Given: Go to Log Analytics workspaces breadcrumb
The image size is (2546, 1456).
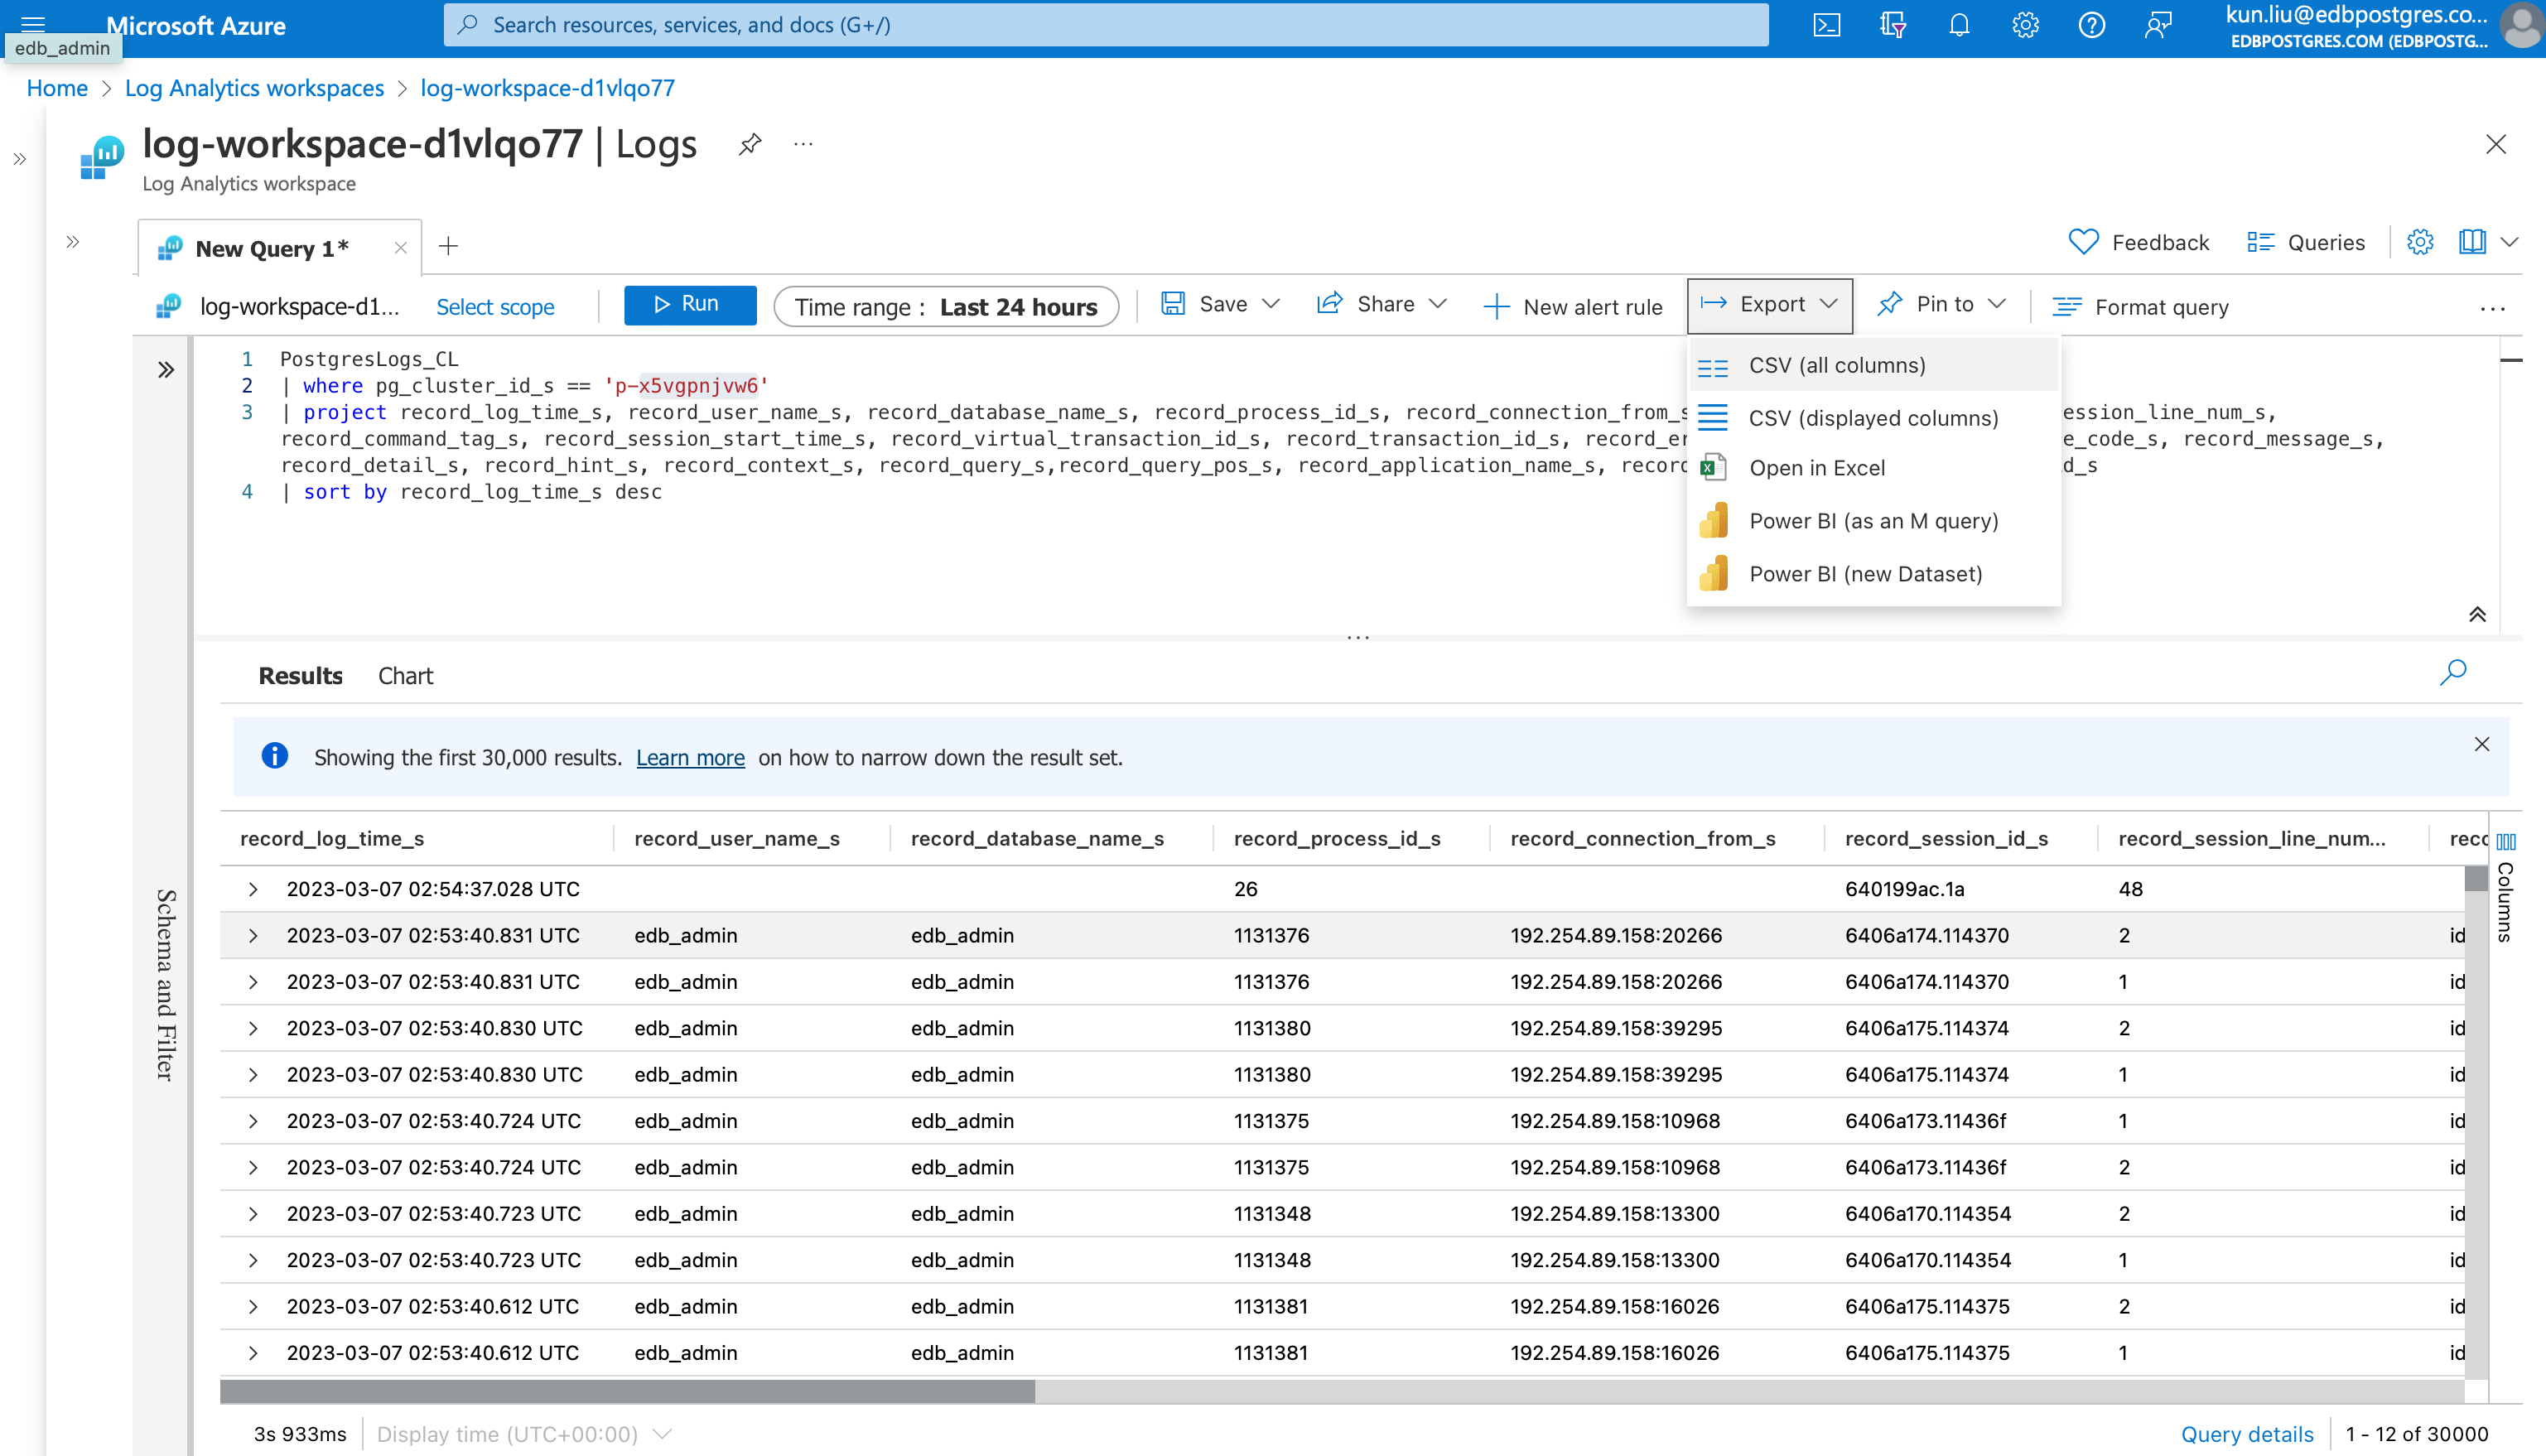Looking at the screenshot, I should click(x=254, y=88).
